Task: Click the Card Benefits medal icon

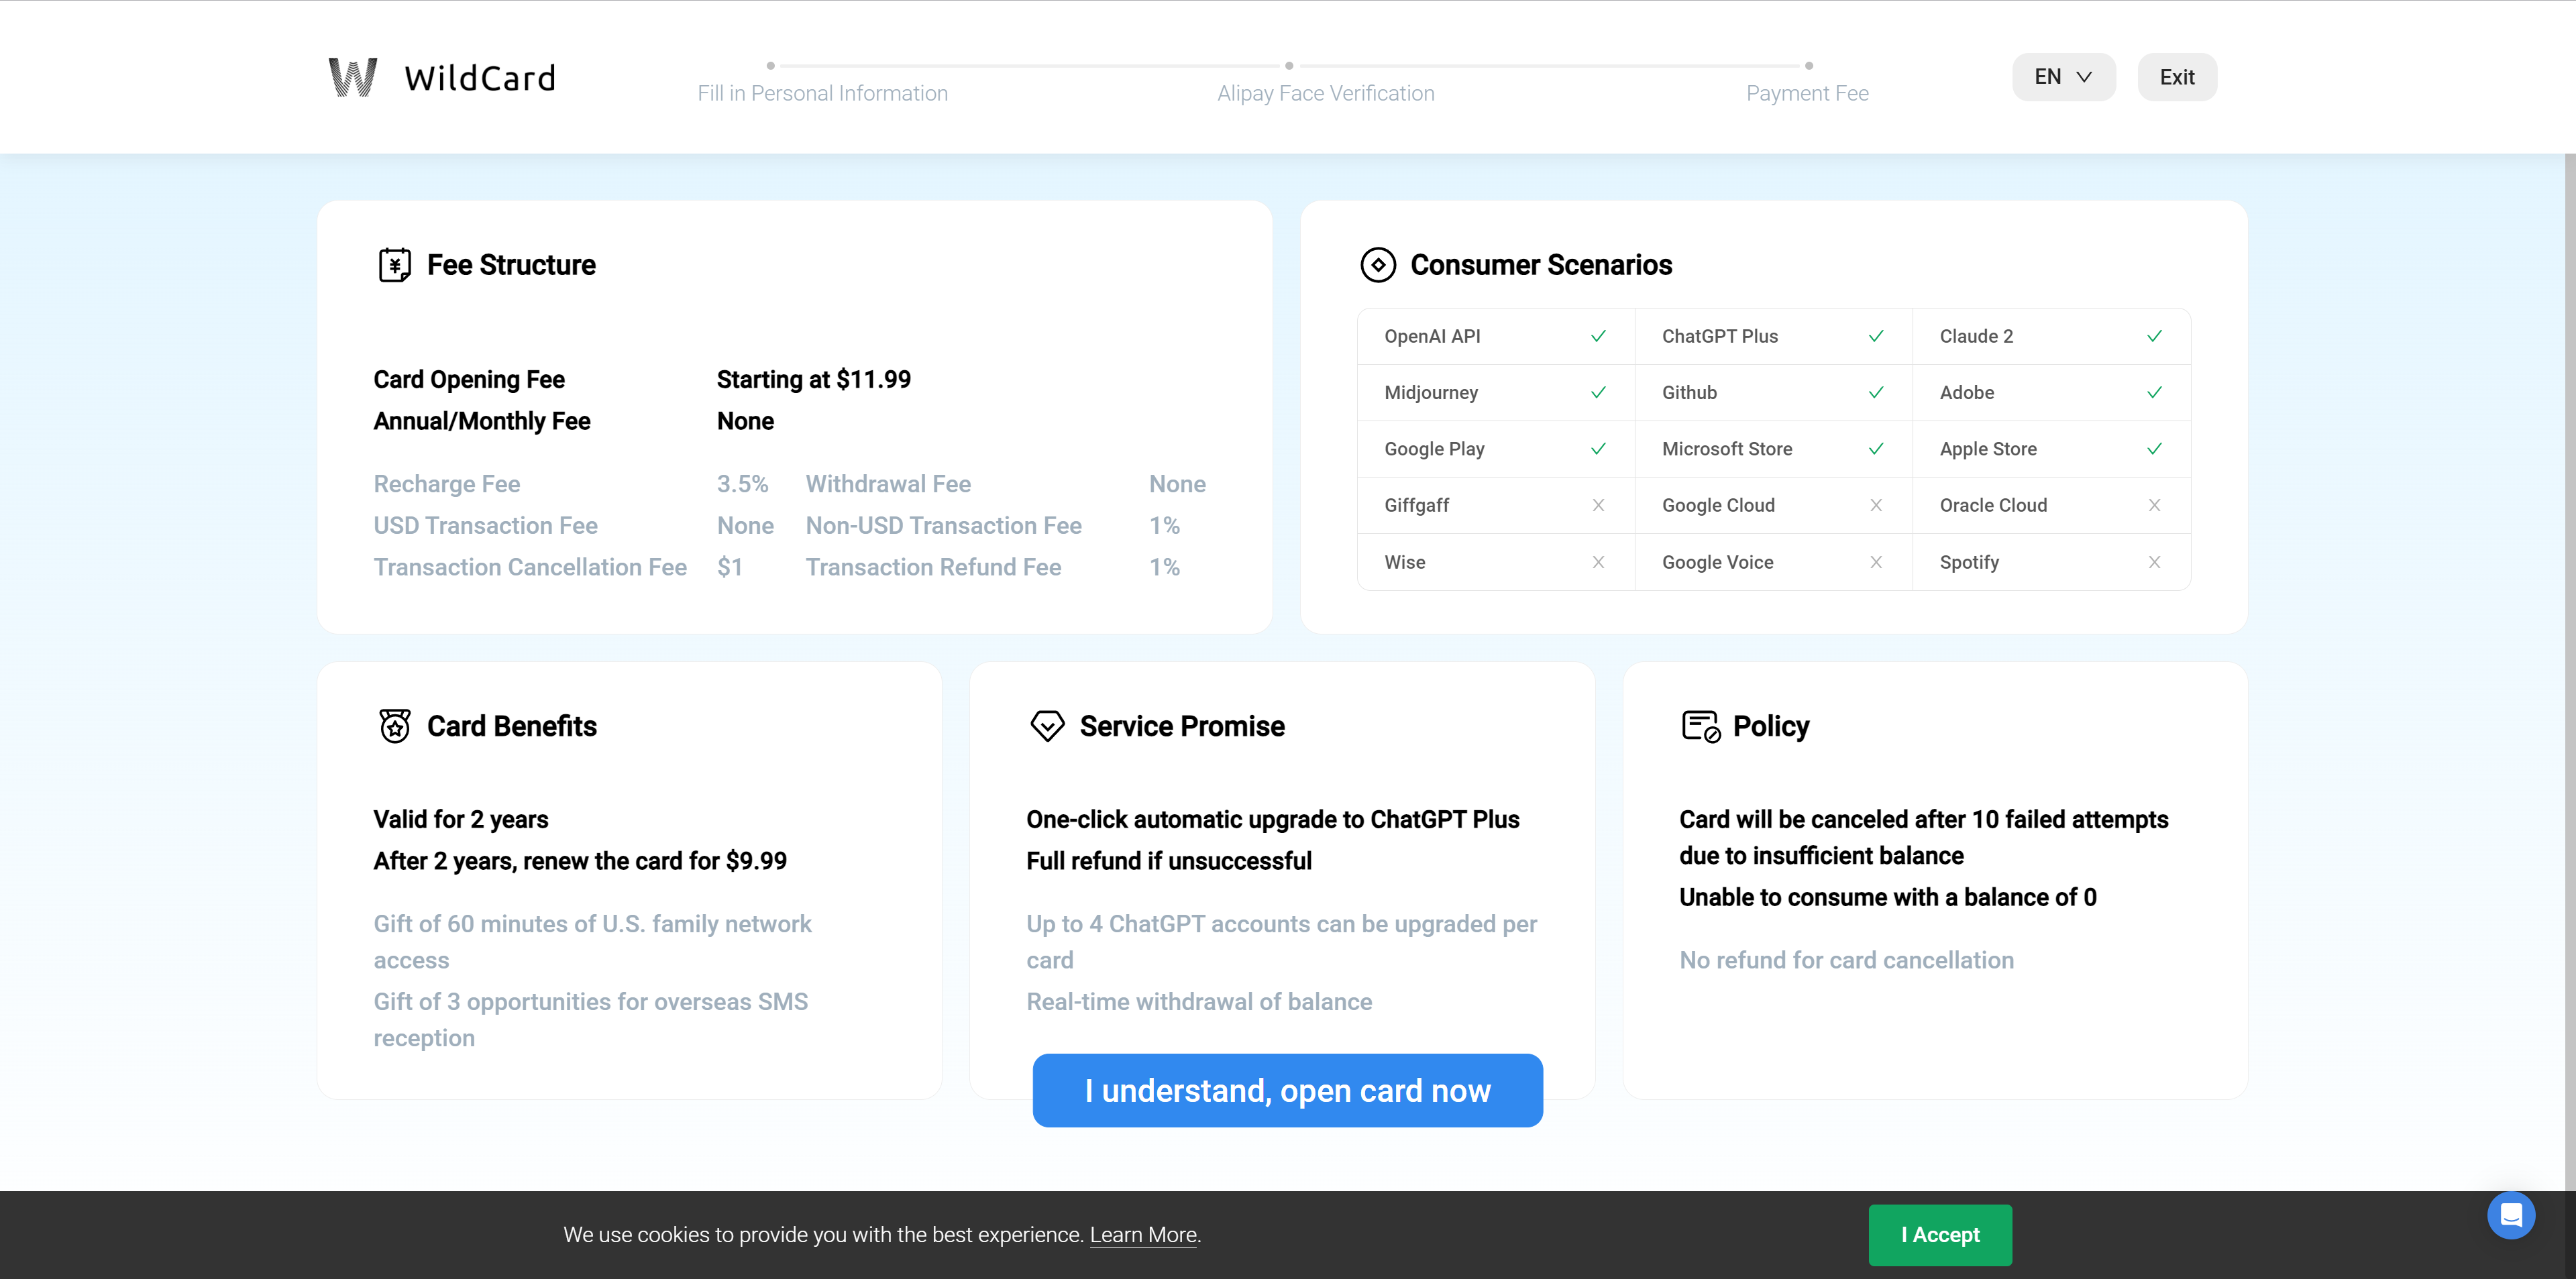Action: [x=394, y=726]
